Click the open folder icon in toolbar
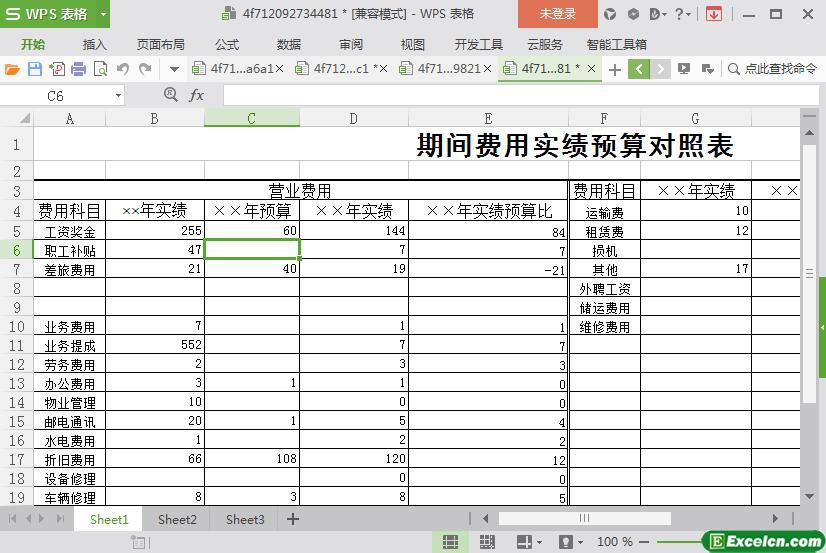826x553 pixels. point(12,69)
